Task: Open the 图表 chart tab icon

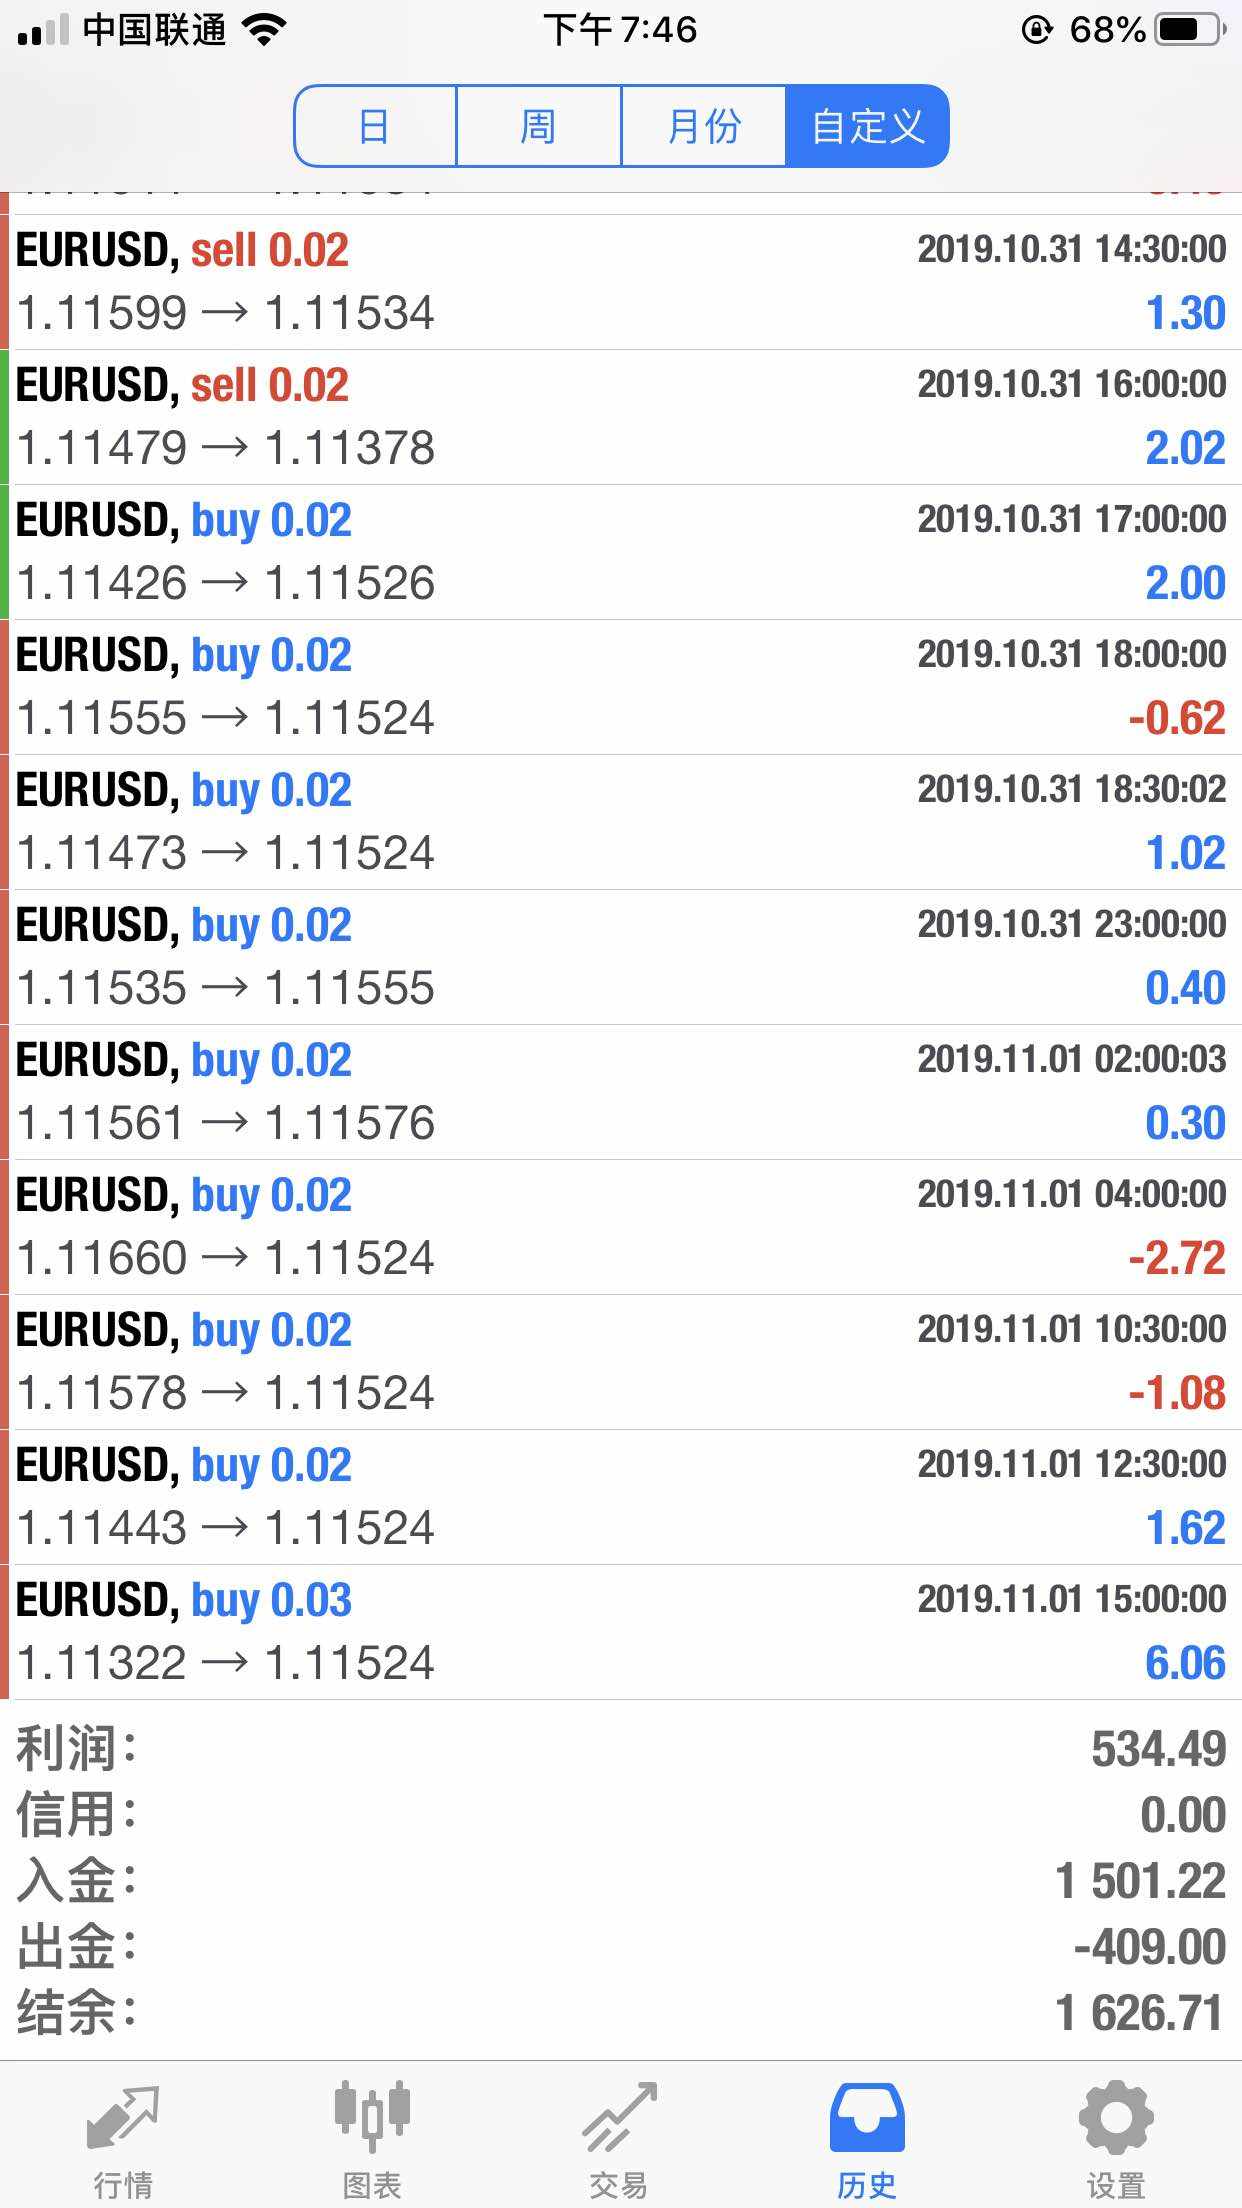Action: tap(372, 2118)
